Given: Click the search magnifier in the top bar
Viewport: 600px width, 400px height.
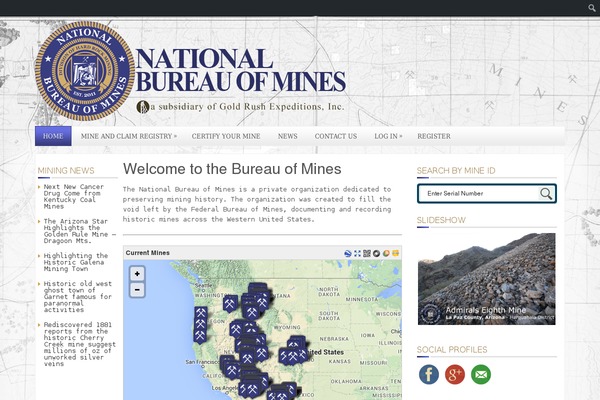Looking at the screenshot, I should [x=592, y=8].
